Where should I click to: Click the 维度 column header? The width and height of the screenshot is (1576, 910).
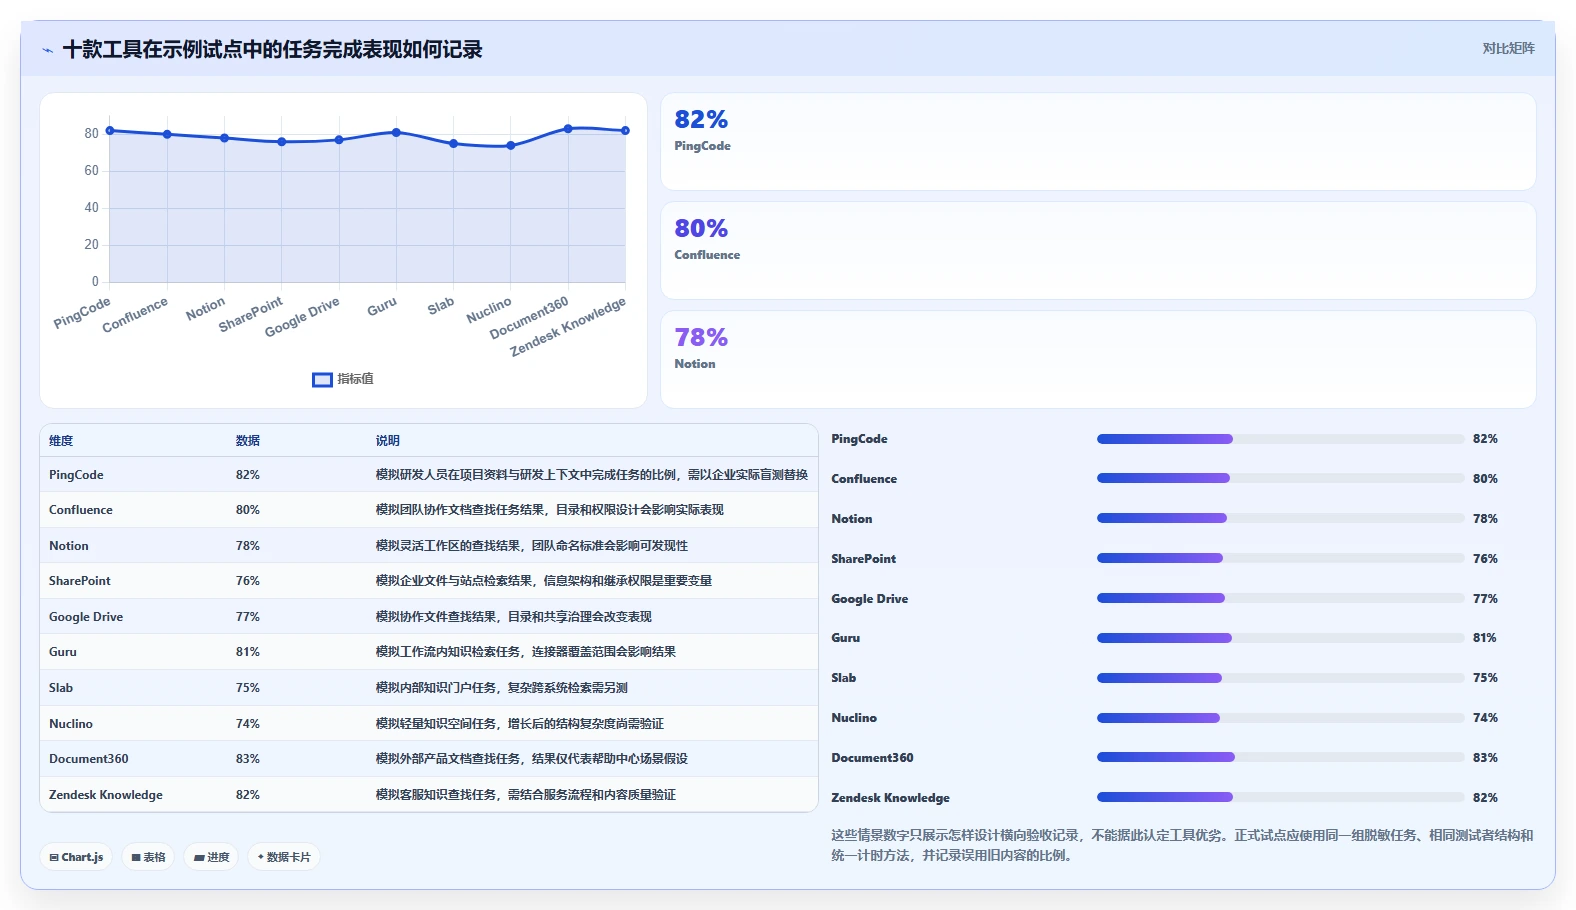[x=61, y=441]
